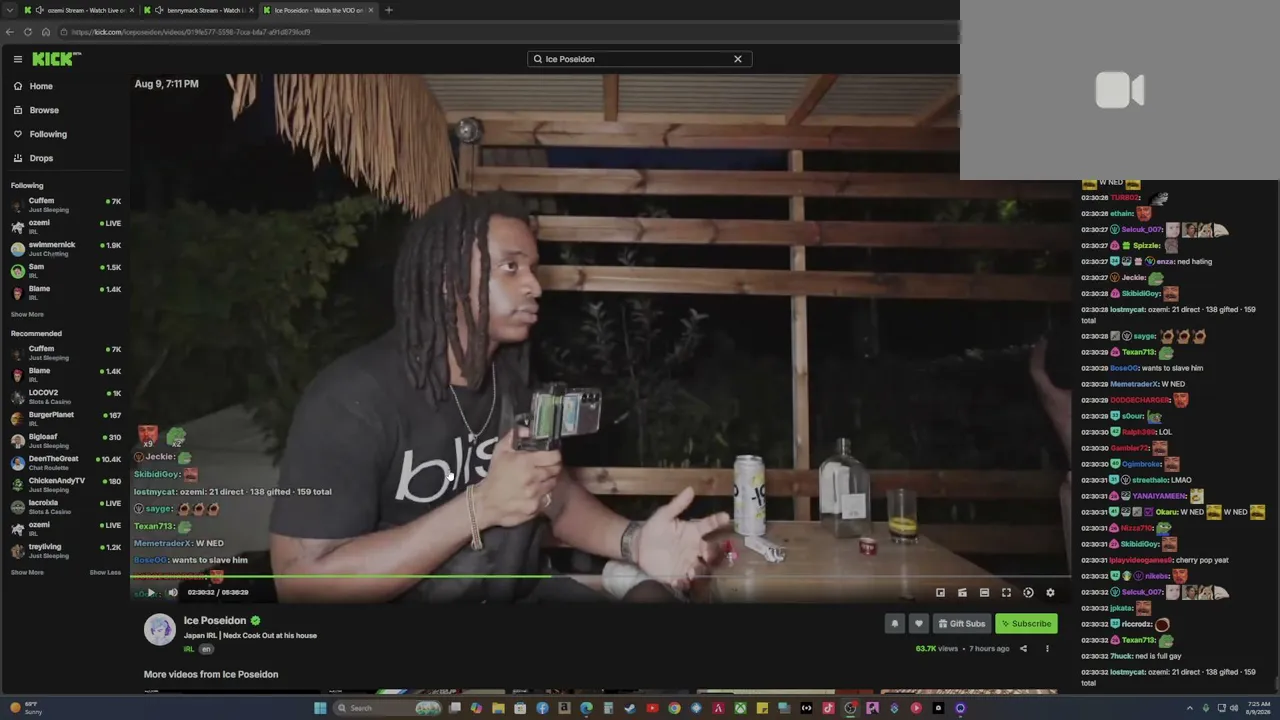The image size is (1280, 720).
Task: Open Cuffem channel under Following
Action: click(66, 205)
